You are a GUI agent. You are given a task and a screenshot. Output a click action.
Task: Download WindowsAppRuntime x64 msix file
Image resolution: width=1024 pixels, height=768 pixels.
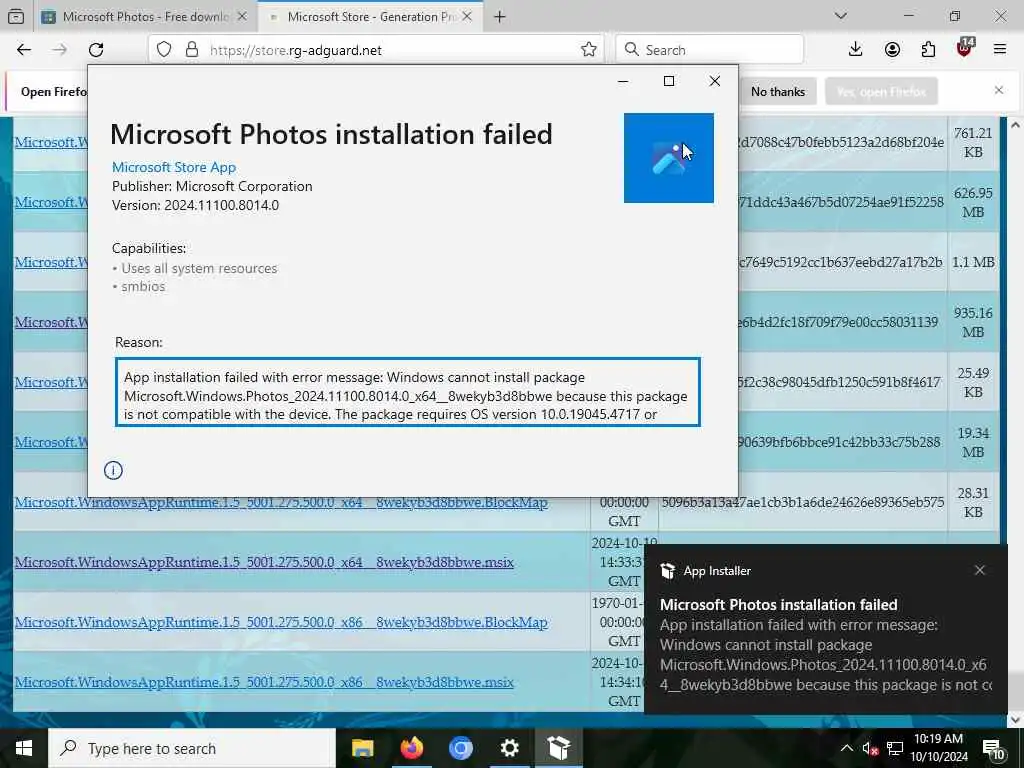point(264,562)
